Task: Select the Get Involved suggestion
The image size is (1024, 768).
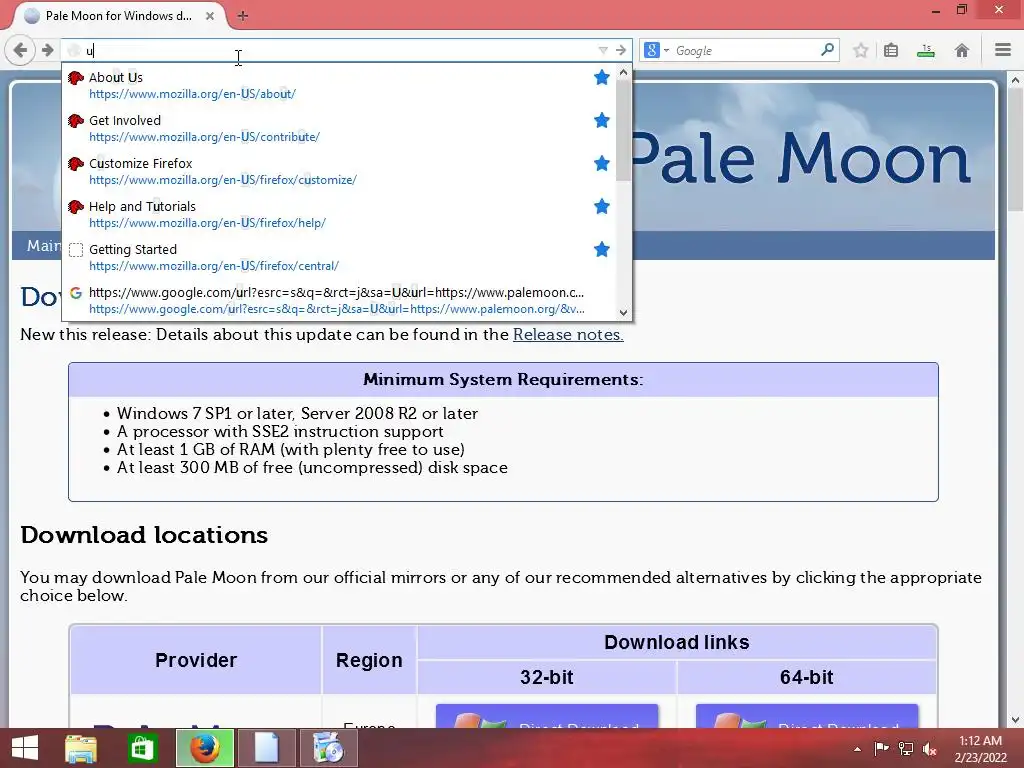Action: coord(338,129)
